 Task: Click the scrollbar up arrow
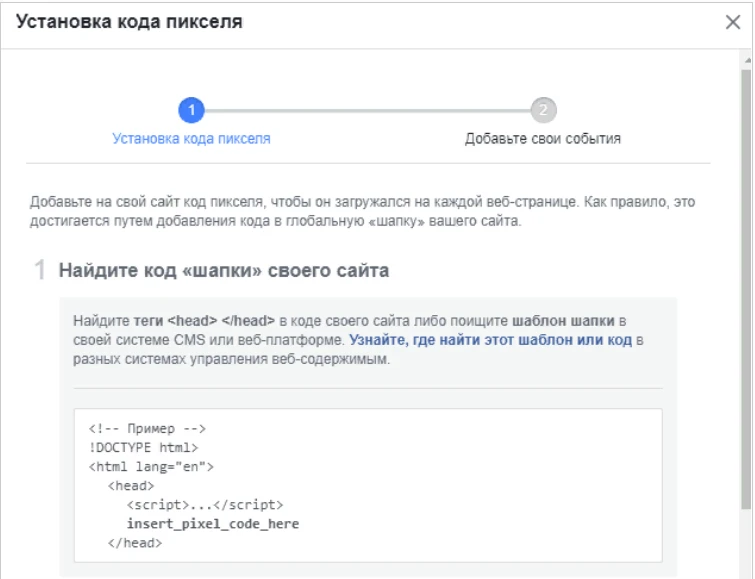pyautogui.click(x=747, y=61)
